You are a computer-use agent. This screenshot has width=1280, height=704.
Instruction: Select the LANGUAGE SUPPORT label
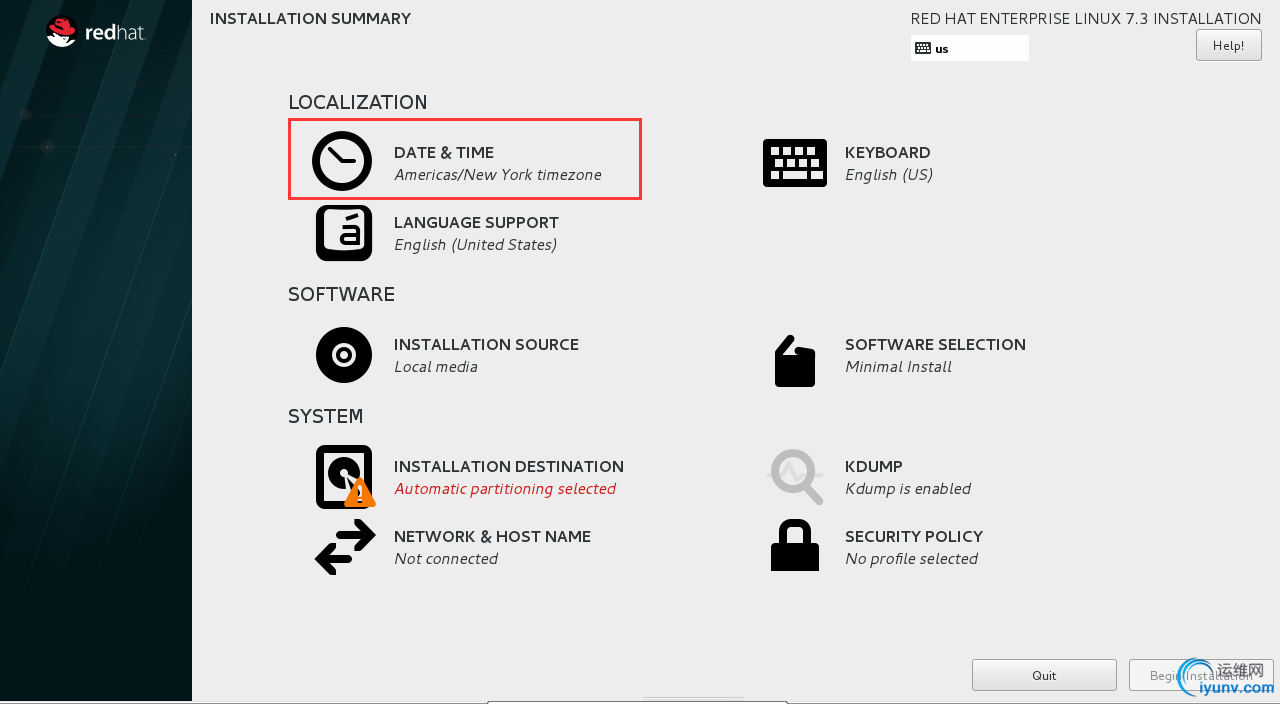click(x=476, y=222)
